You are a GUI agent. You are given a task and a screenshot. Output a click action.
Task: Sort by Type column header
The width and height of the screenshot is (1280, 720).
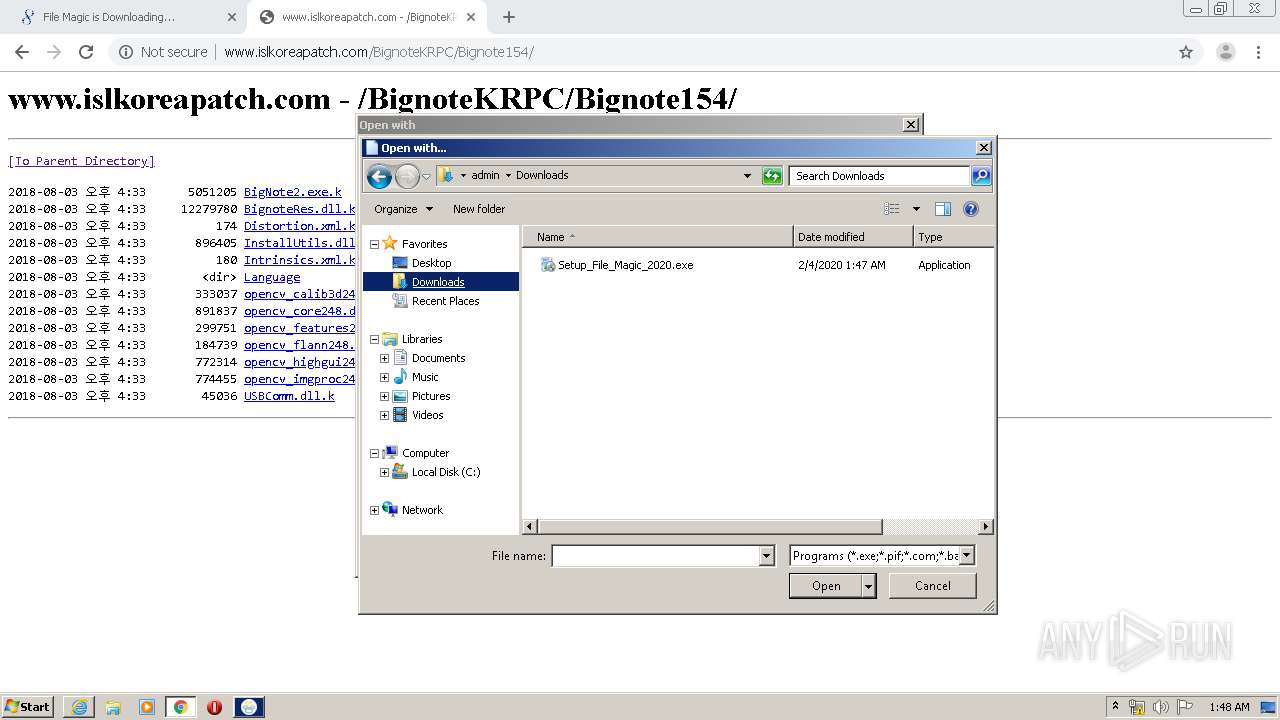point(953,237)
